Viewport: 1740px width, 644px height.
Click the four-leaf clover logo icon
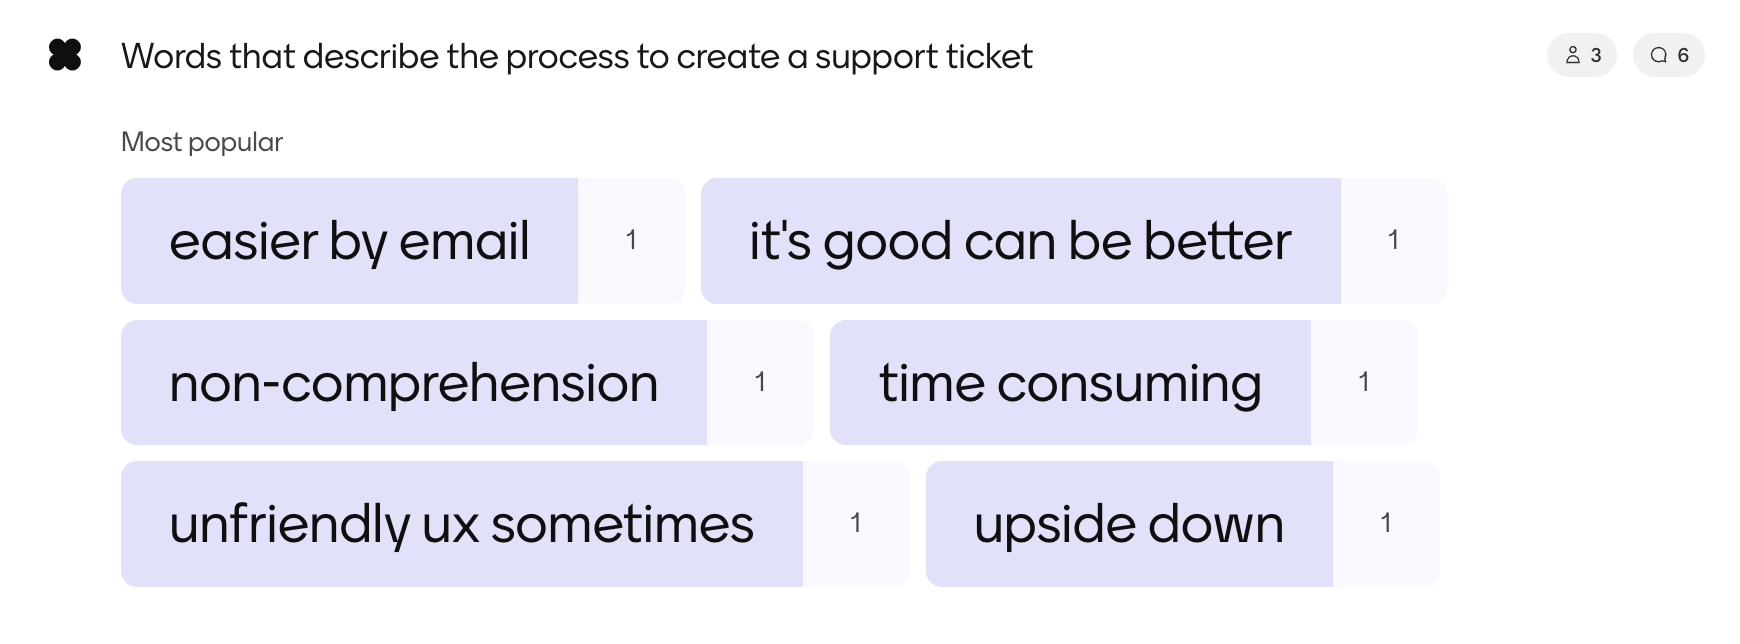[65, 55]
